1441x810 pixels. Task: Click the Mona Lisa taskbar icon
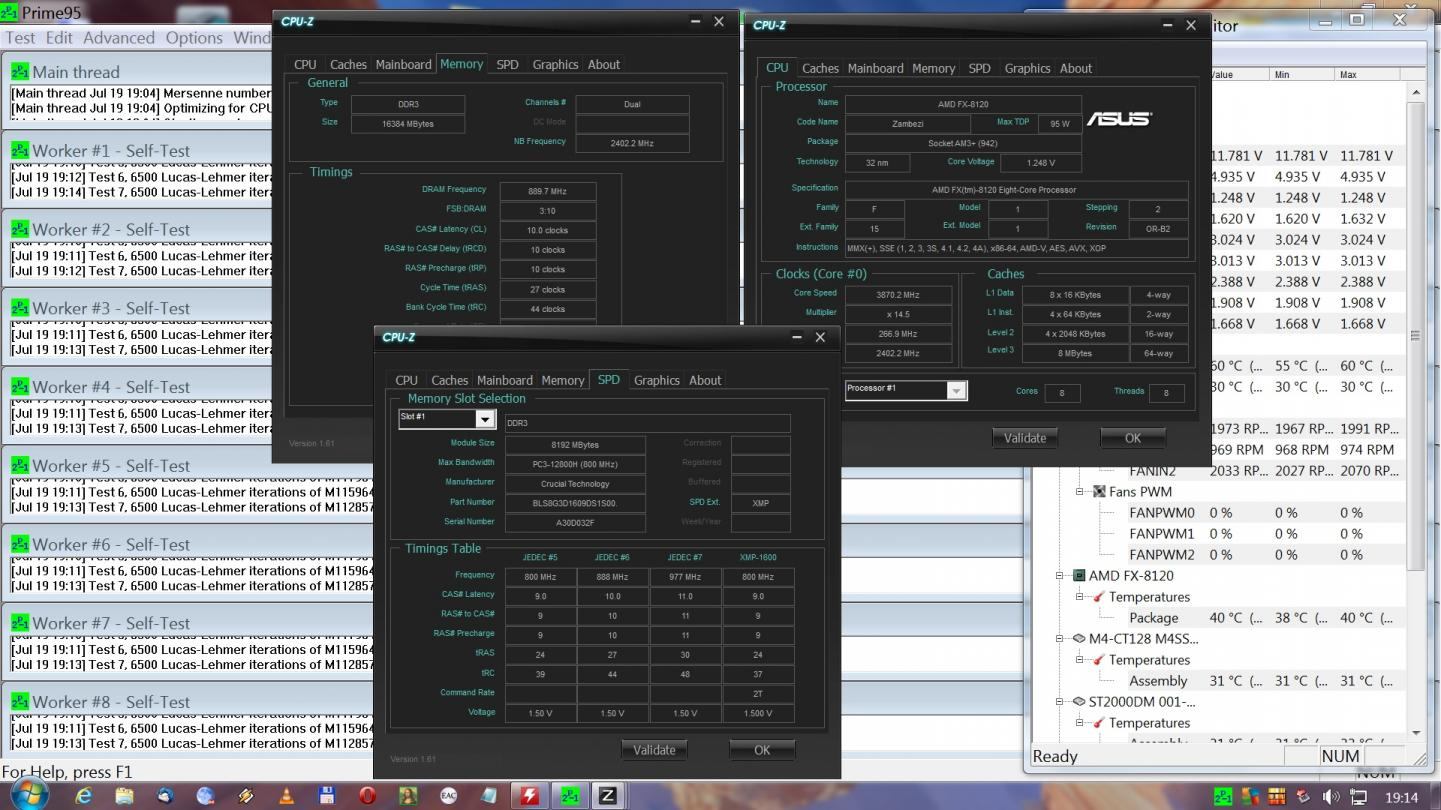pos(407,795)
